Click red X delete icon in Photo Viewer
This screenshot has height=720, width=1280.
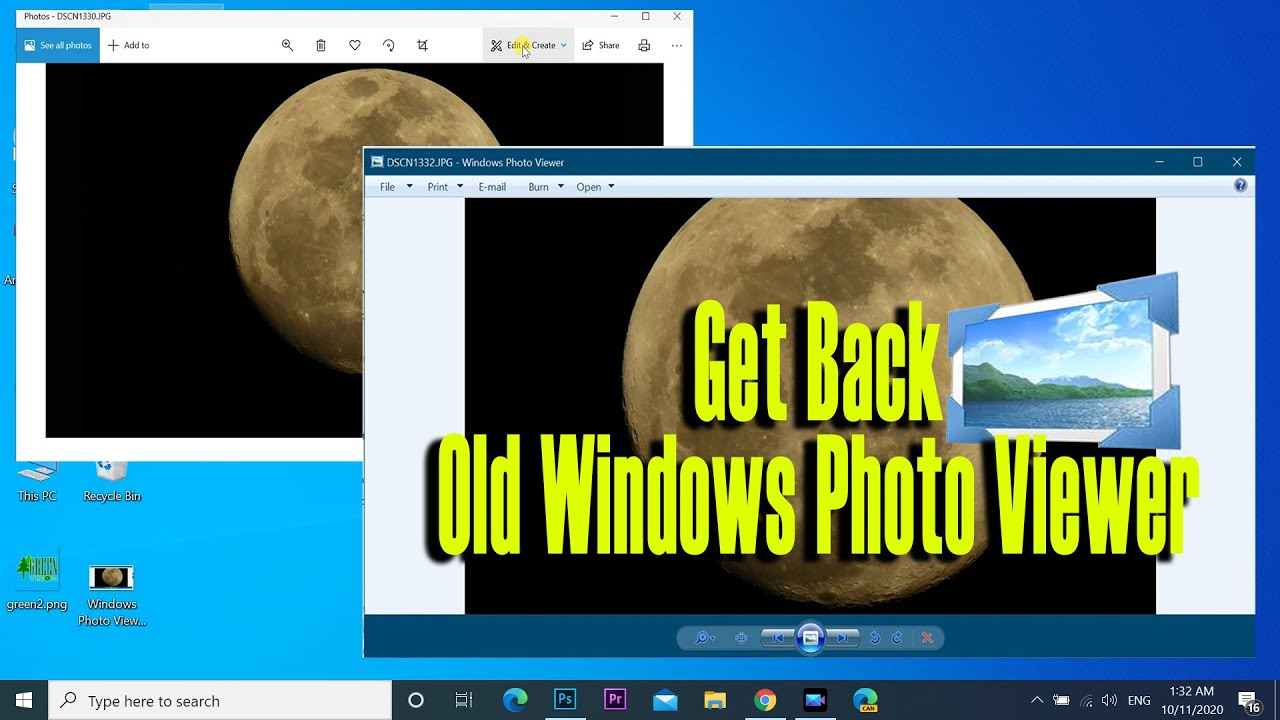click(927, 638)
